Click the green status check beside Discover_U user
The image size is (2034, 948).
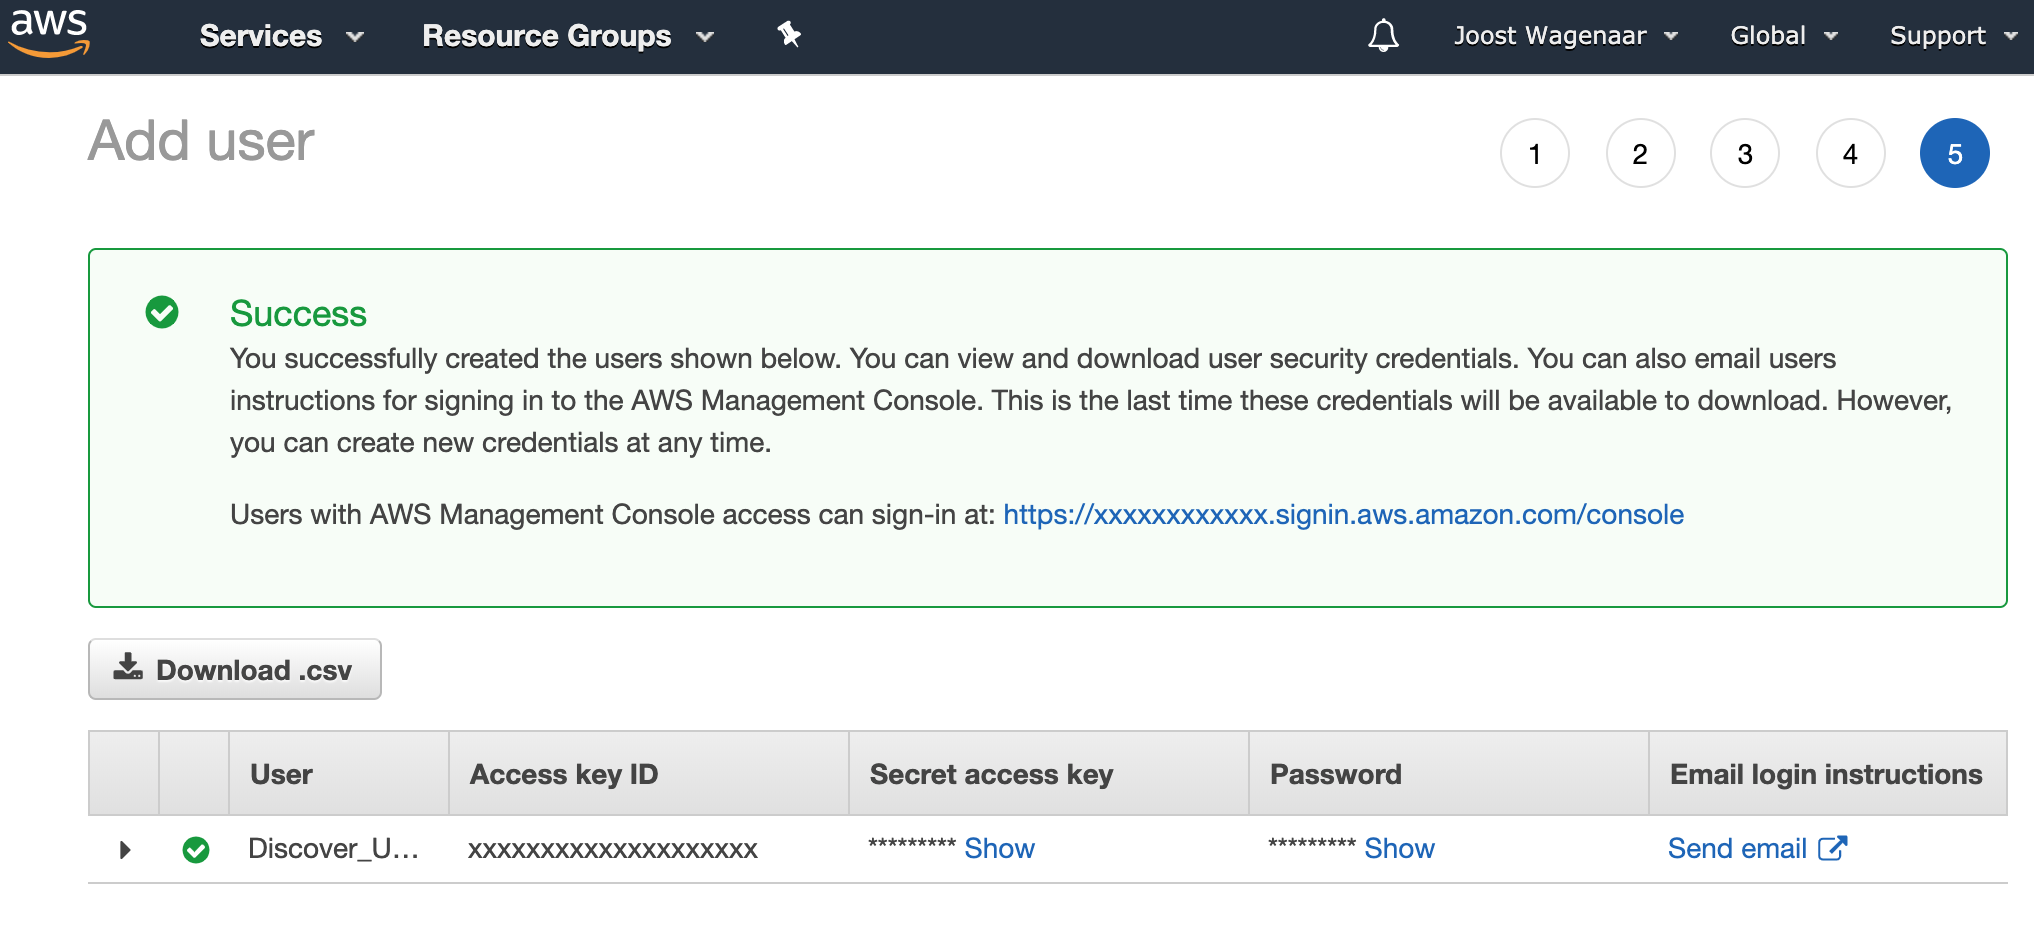click(x=196, y=850)
